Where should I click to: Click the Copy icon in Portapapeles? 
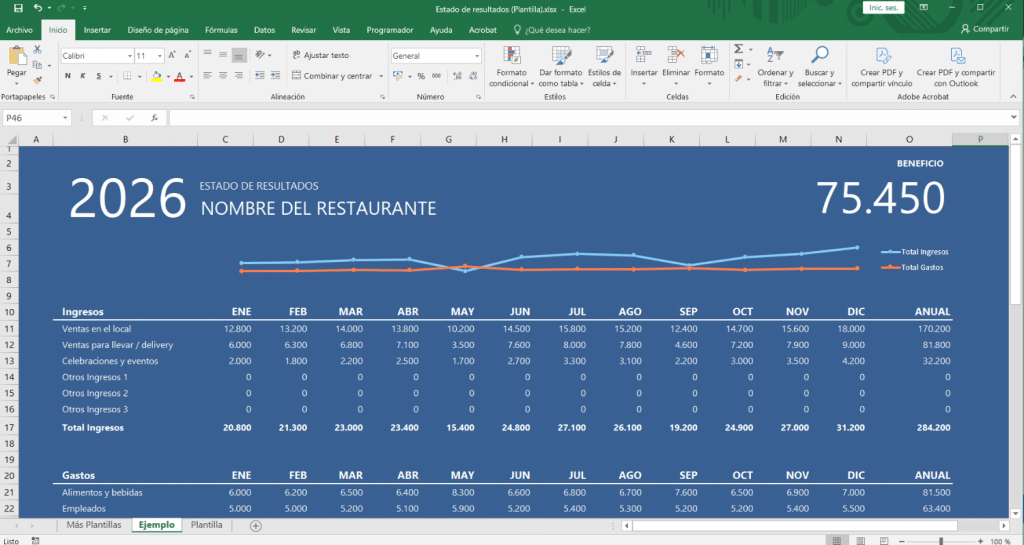[x=37, y=65]
